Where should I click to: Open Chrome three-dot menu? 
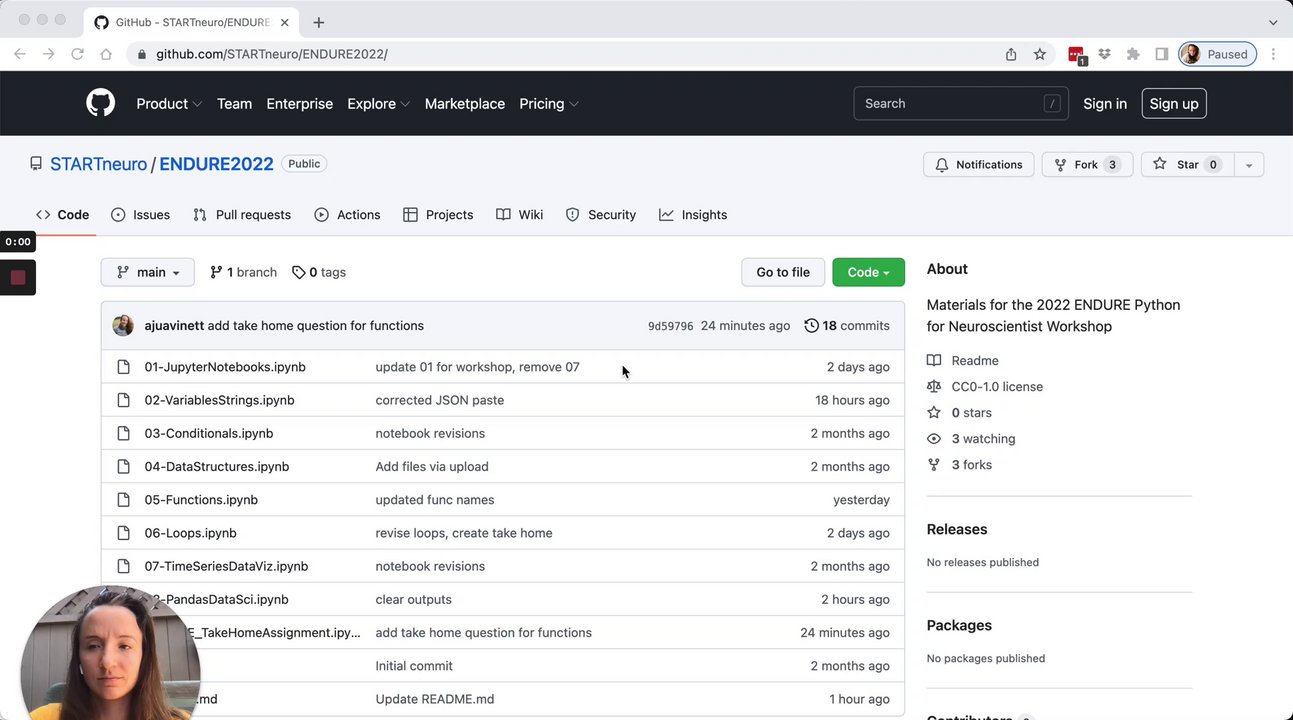(1273, 54)
